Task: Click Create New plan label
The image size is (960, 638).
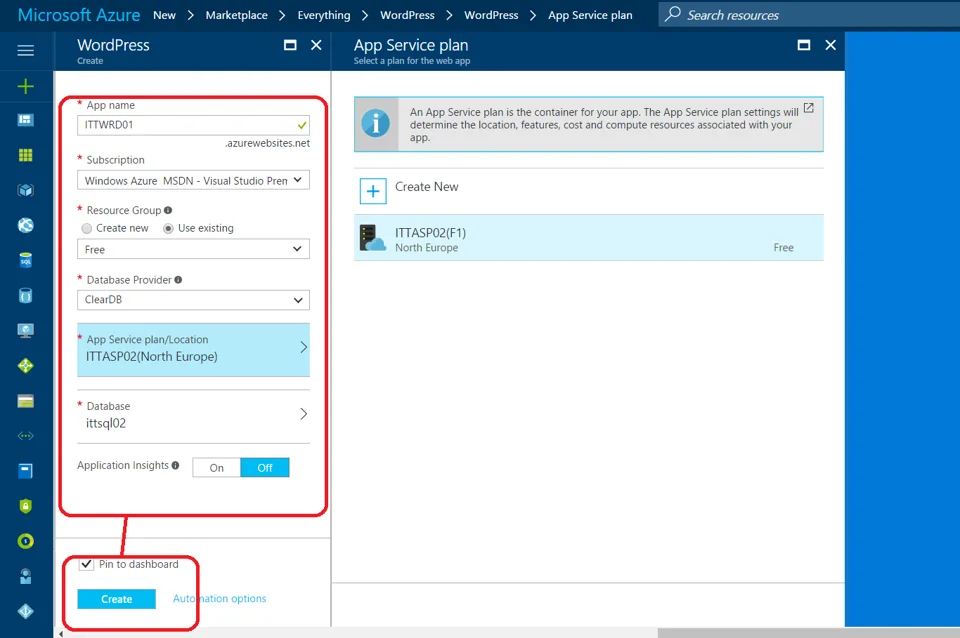Action: 427,187
